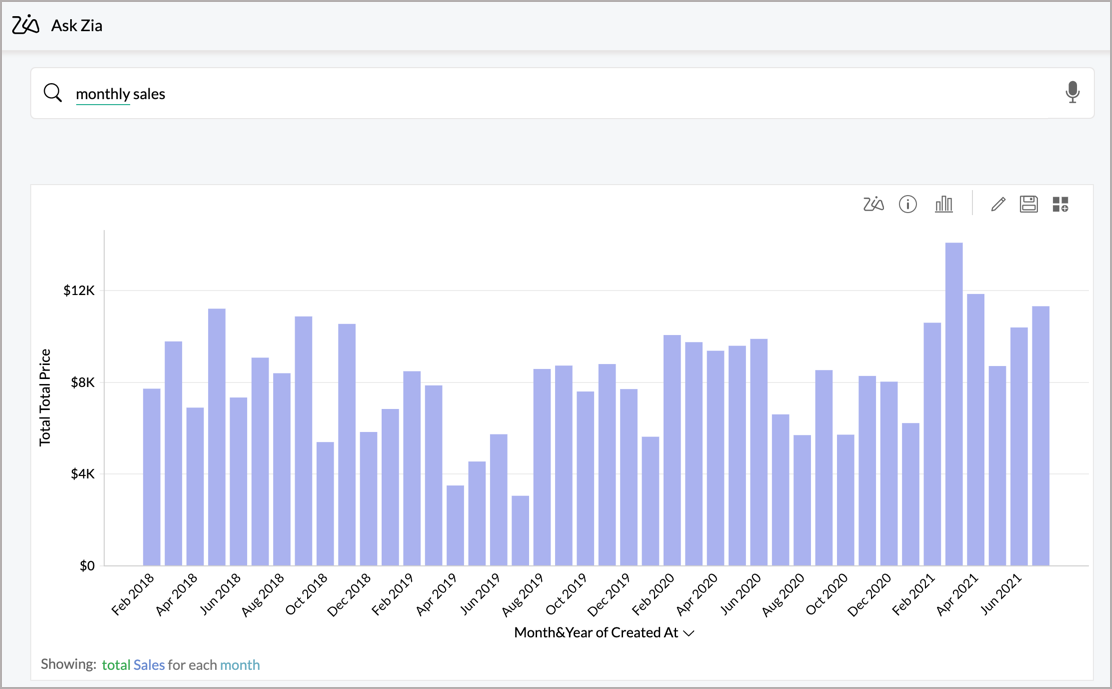1112x689 pixels.
Task: Click the Ask Zia logo in header
Action: [26, 25]
